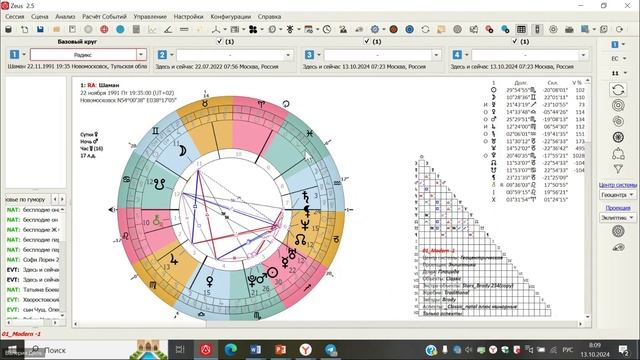
Task: Click the concentric circles icon in right sidebar
Action: point(618,105)
